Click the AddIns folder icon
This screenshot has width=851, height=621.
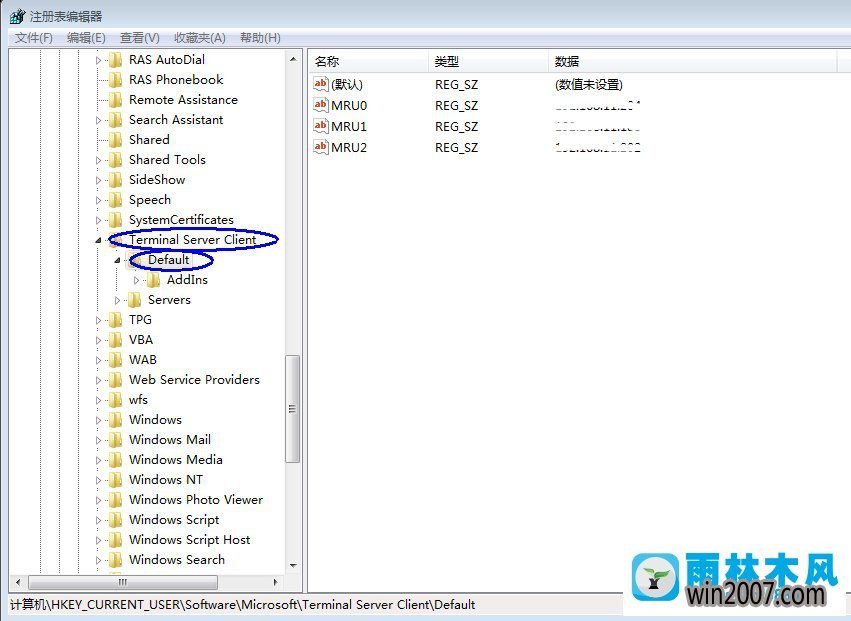tap(154, 280)
